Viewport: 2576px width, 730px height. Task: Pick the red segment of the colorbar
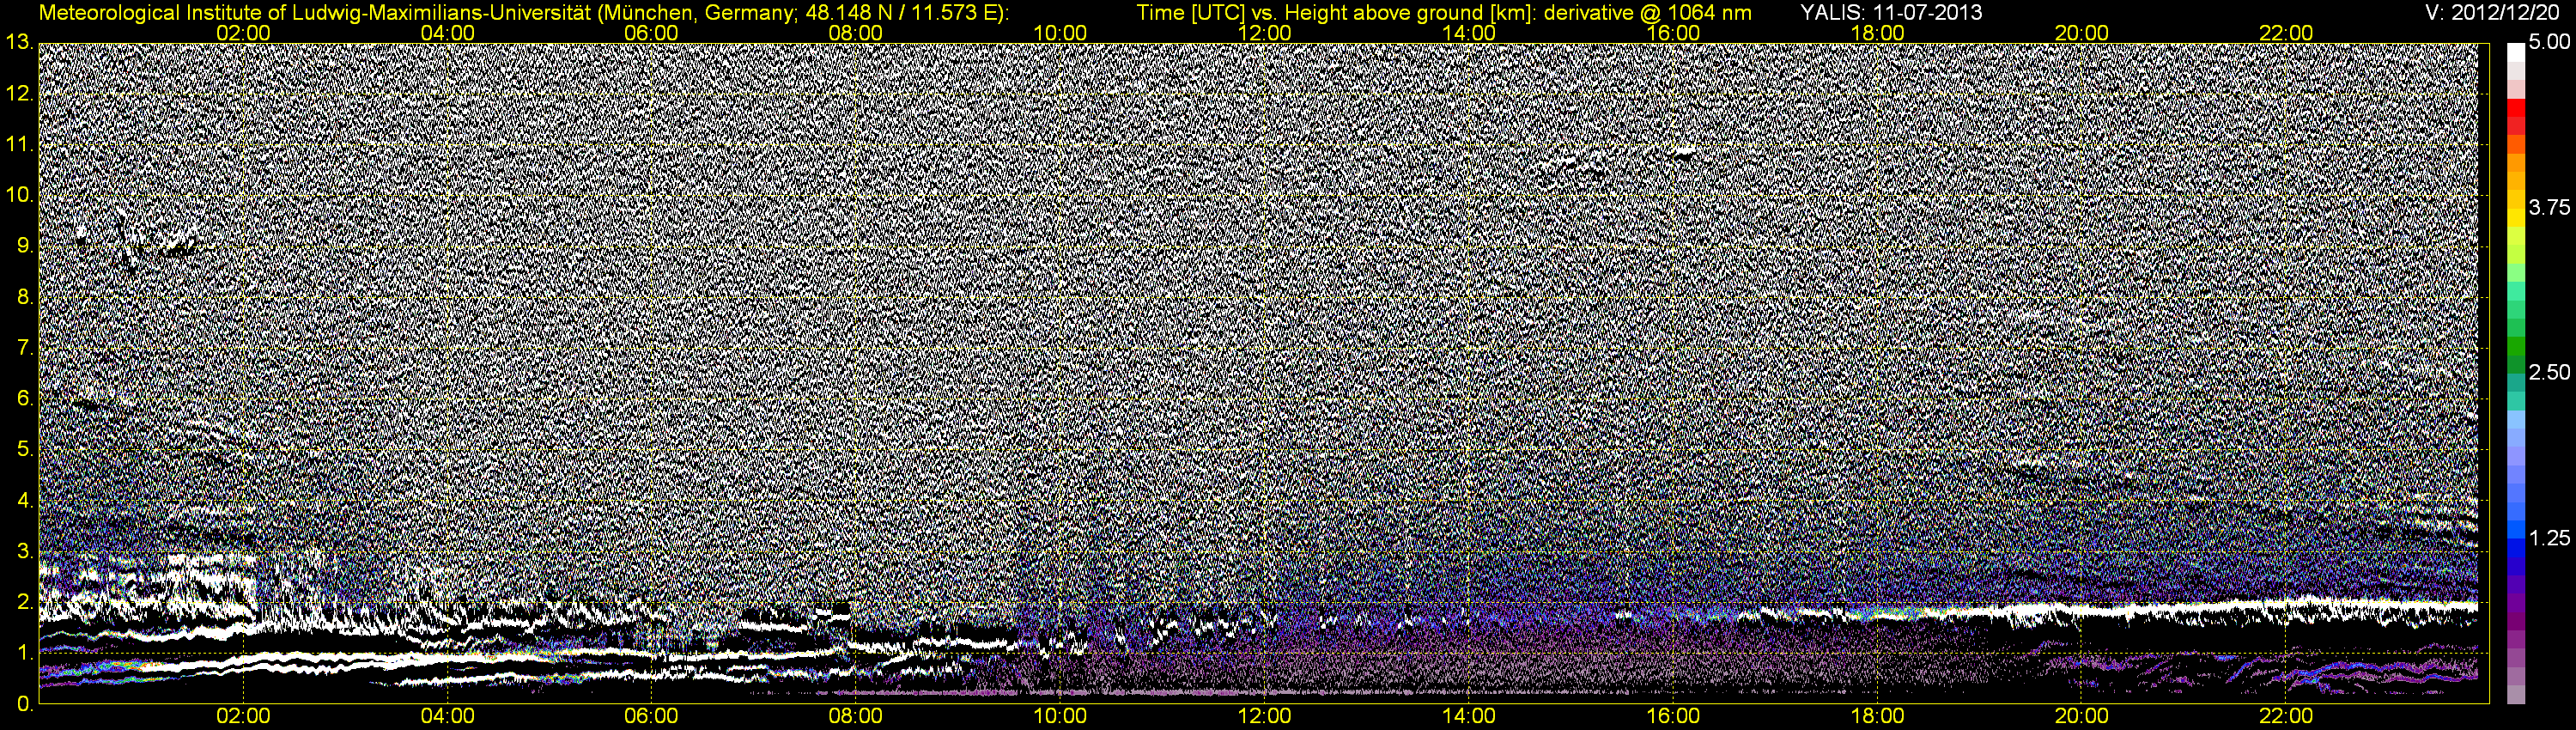pos(2516,107)
